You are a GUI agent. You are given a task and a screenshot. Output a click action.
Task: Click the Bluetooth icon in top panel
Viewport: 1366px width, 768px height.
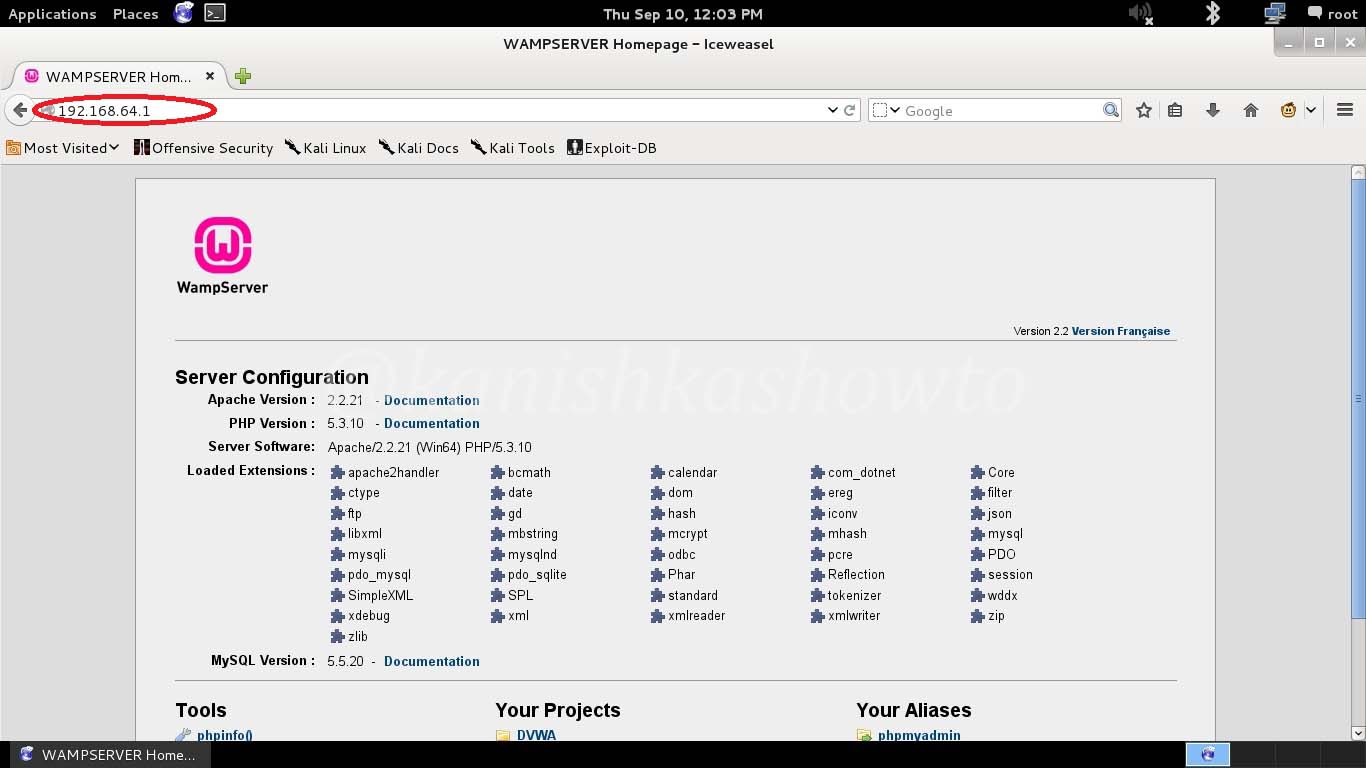(1213, 13)
